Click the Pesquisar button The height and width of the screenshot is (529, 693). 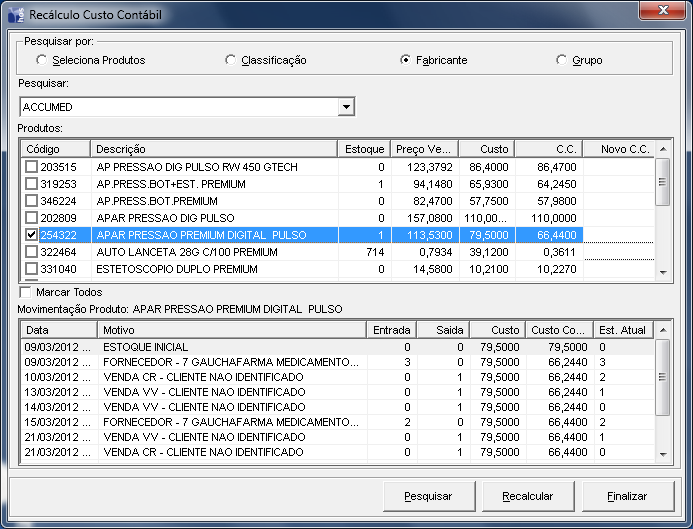429,496
